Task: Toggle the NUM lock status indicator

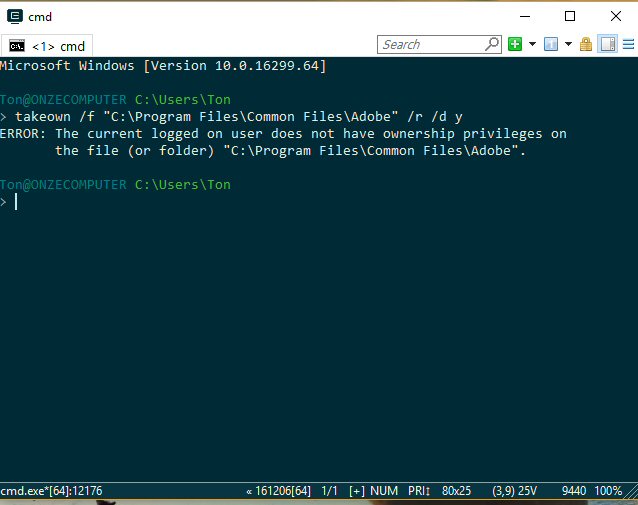Action: pos(384,491)
